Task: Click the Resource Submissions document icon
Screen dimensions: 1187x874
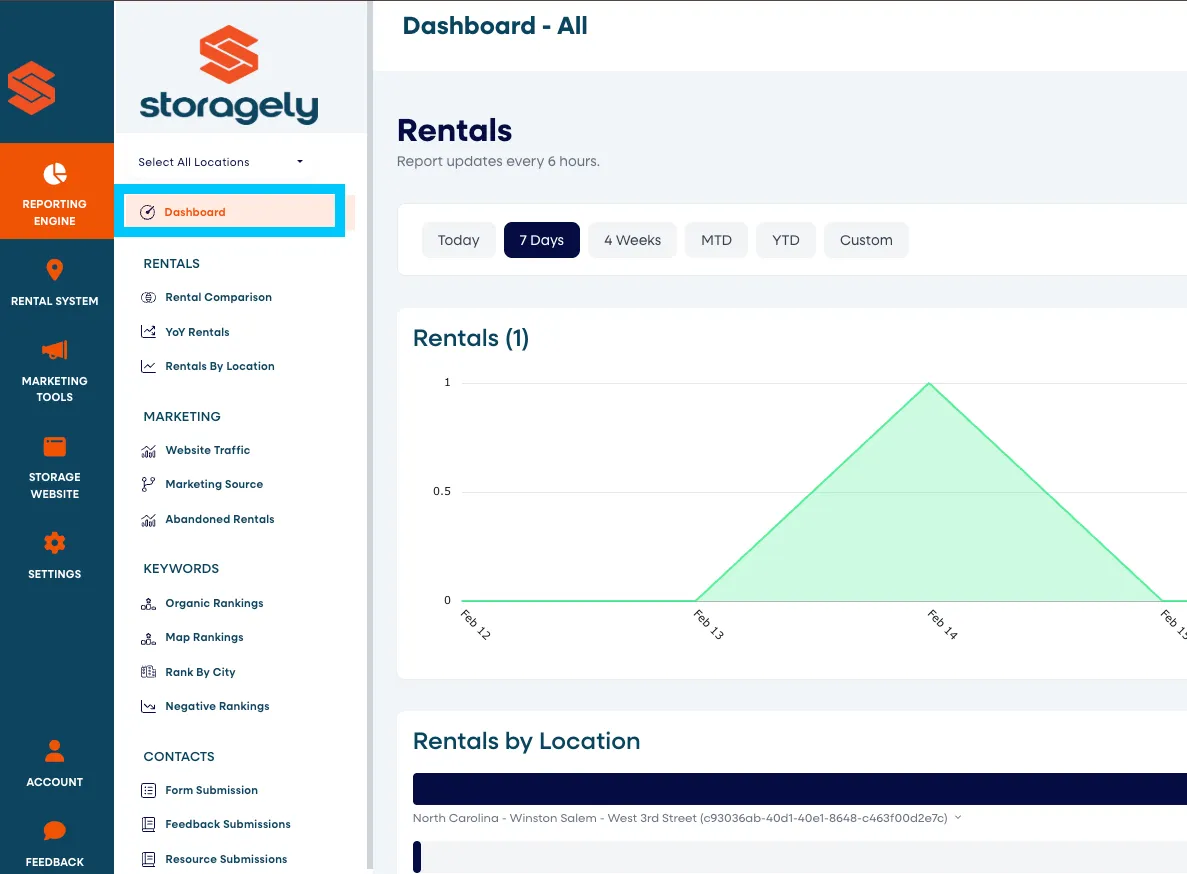Action: 148,860
